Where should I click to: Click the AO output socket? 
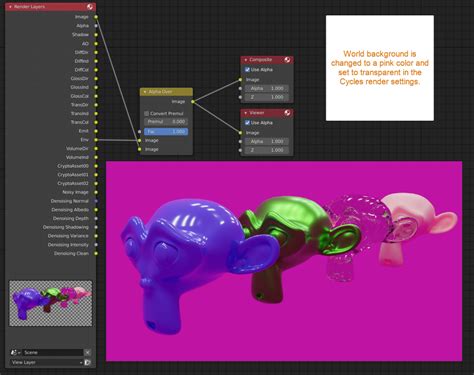coord(96,44)
